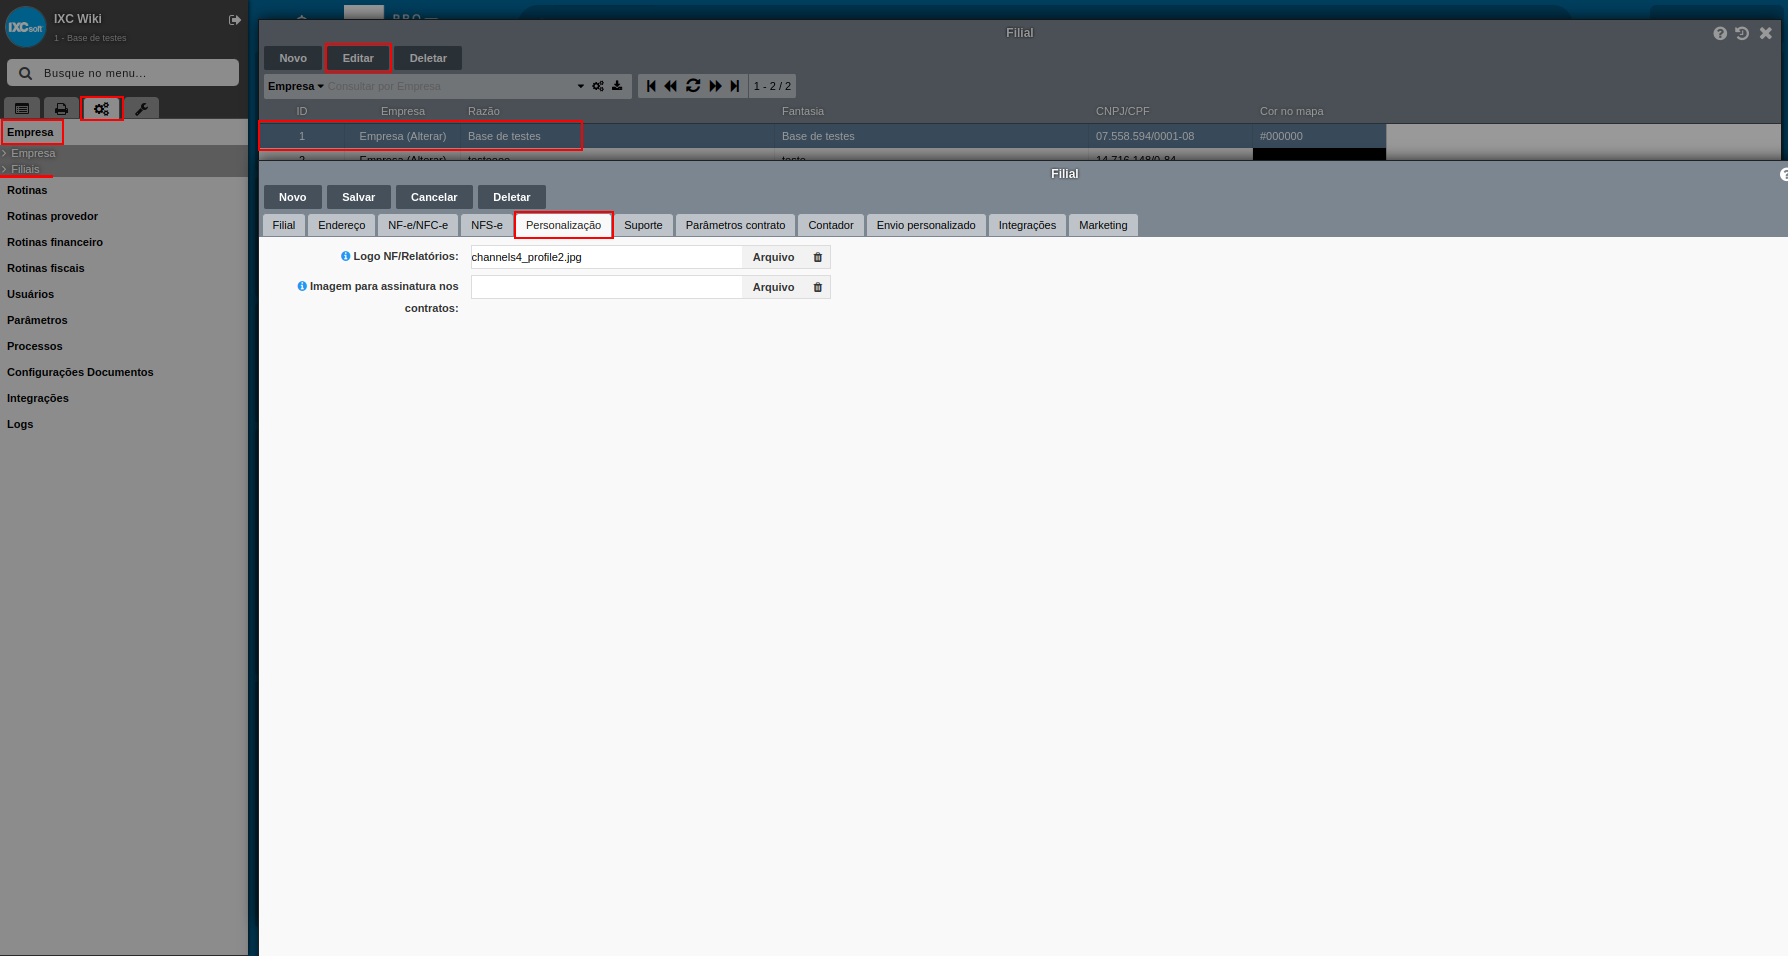Click Arquivo for the contract signature image

click(x=774, y=287)
